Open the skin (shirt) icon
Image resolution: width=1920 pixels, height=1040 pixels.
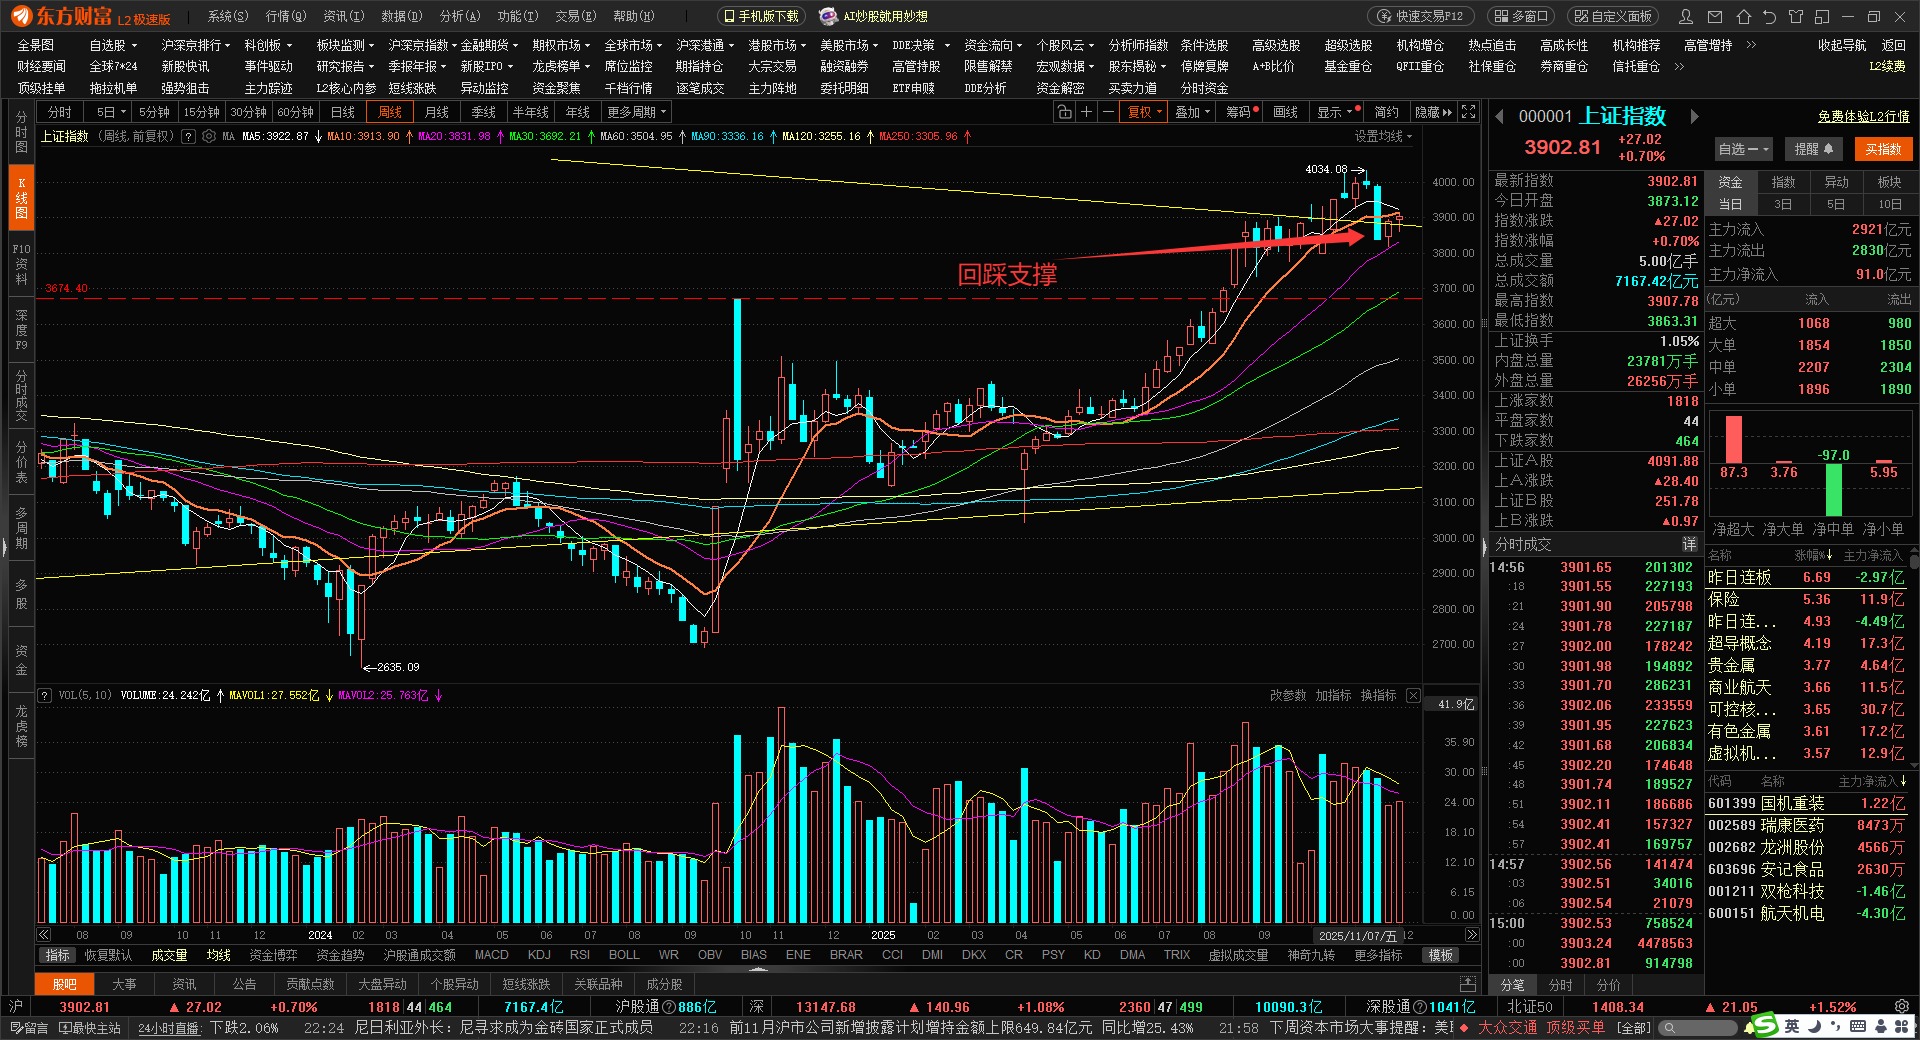click(x=1796, y=16)
